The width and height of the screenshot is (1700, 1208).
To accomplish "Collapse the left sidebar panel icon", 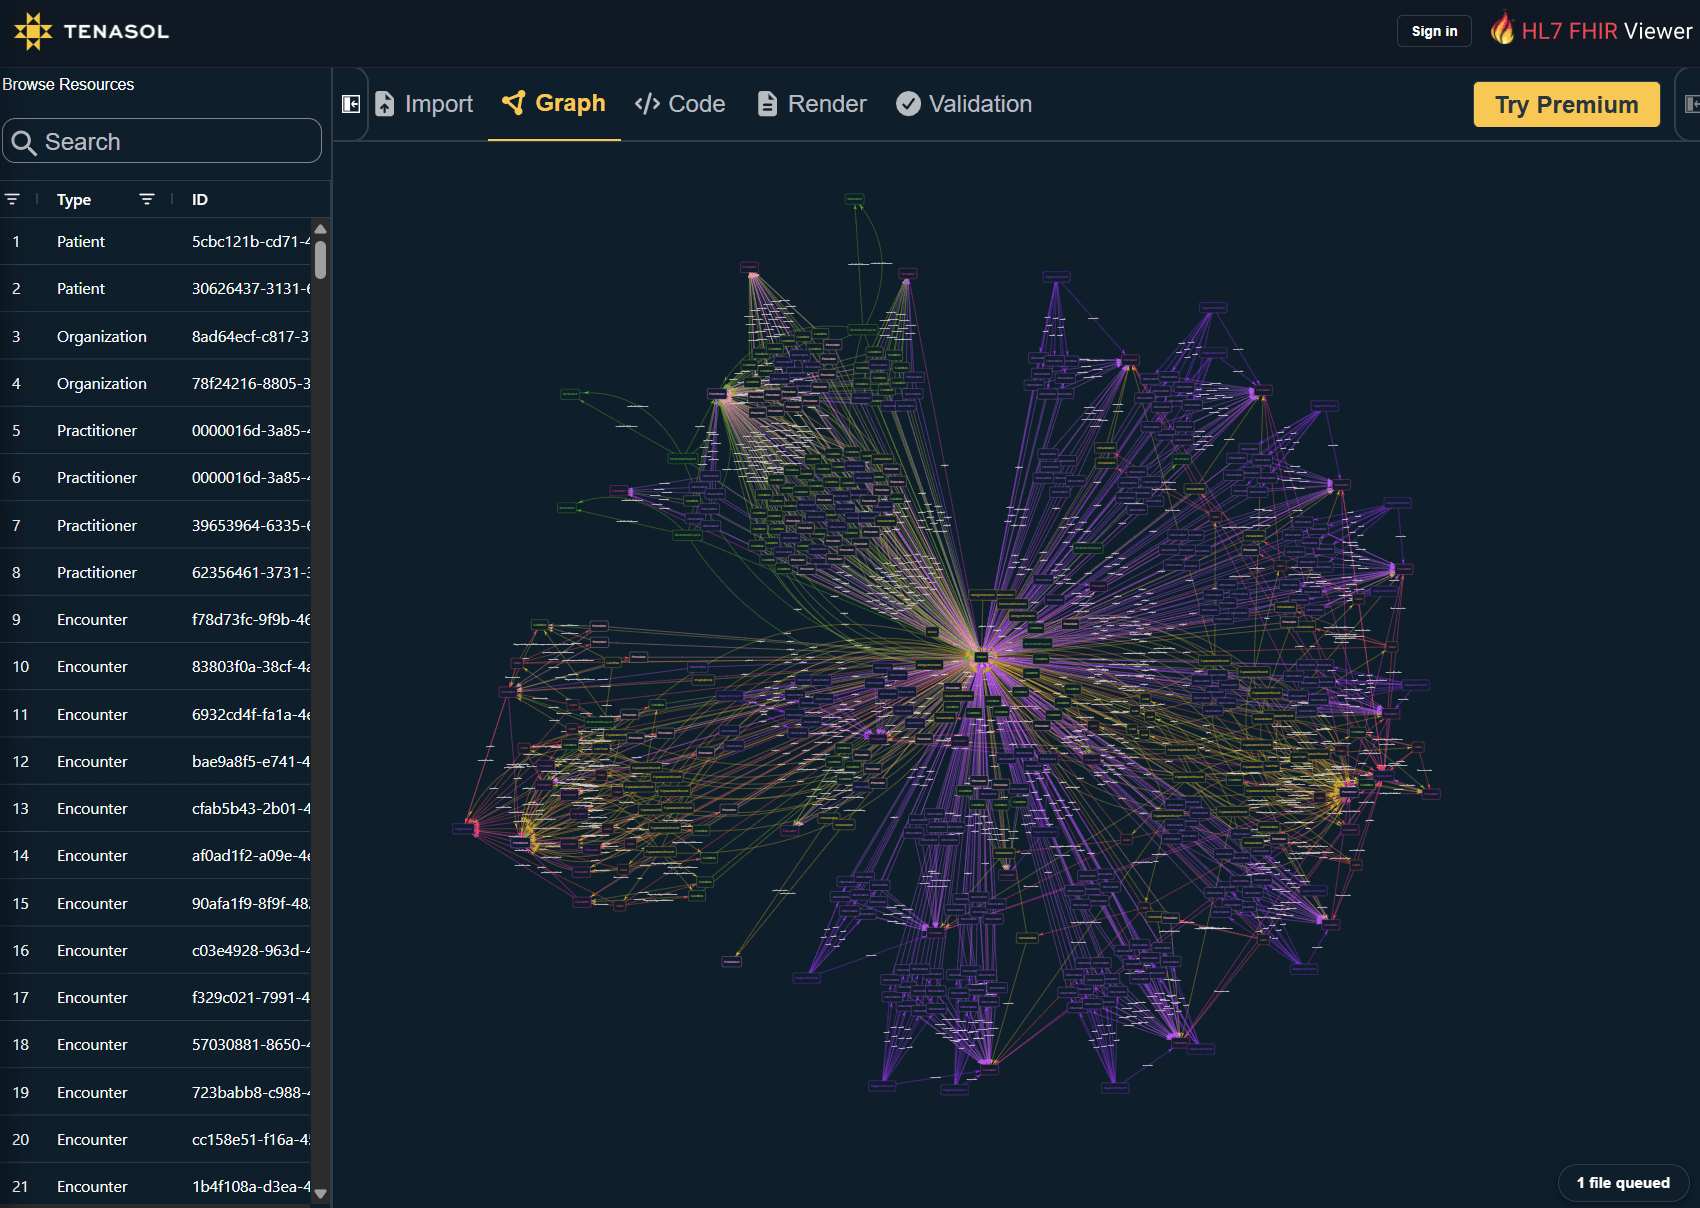I will tap(351, 104).
